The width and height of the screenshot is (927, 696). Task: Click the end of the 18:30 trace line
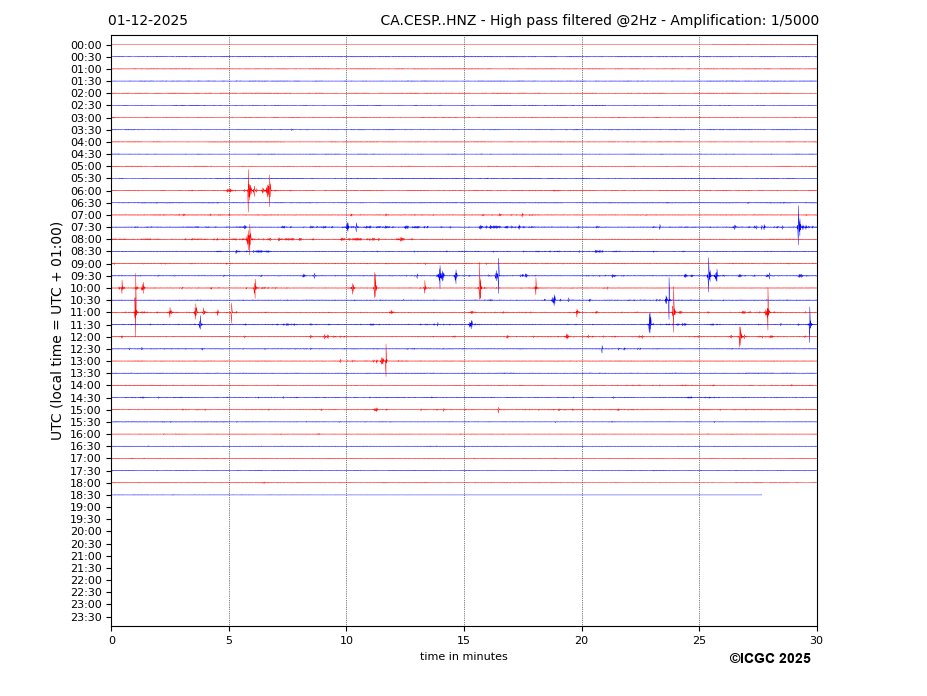[x=761, y=495]
